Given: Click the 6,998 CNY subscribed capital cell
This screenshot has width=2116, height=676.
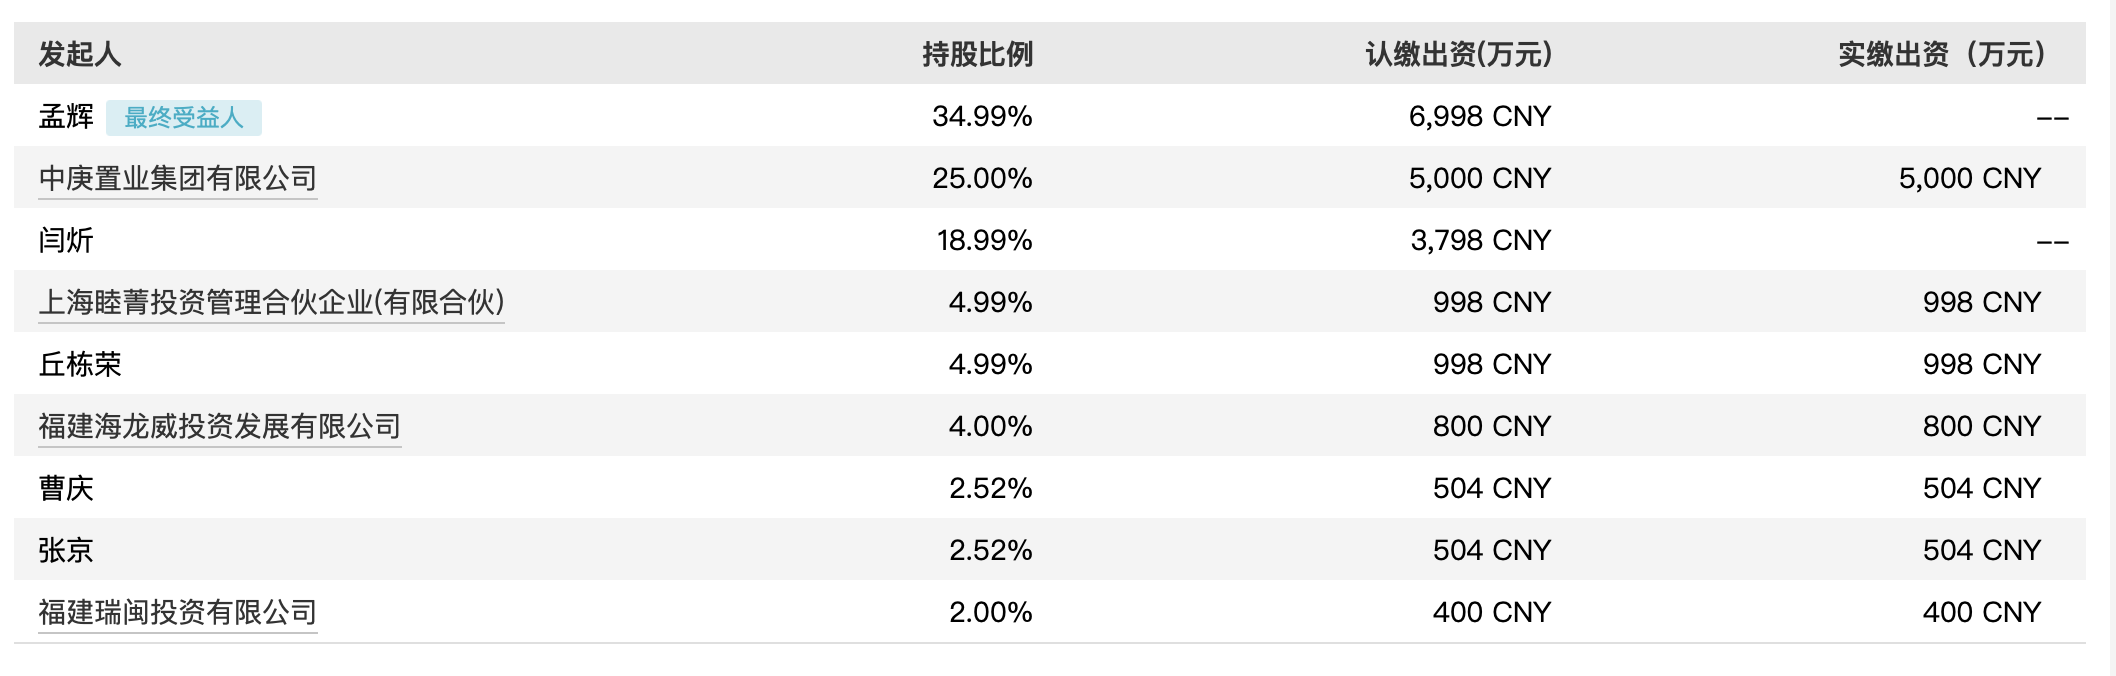Looking at the screenshot, I should click(x=1479, y=116).
